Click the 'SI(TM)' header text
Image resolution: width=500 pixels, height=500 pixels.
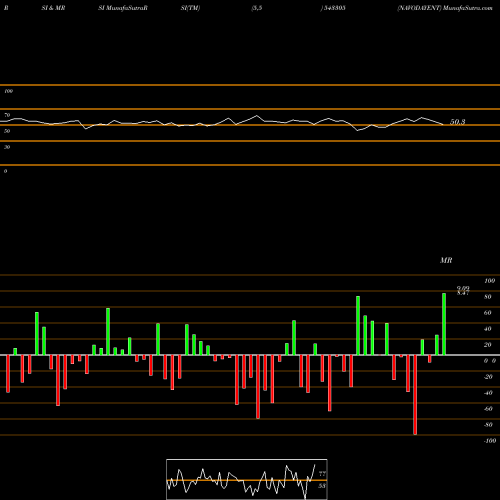point(190,8)
